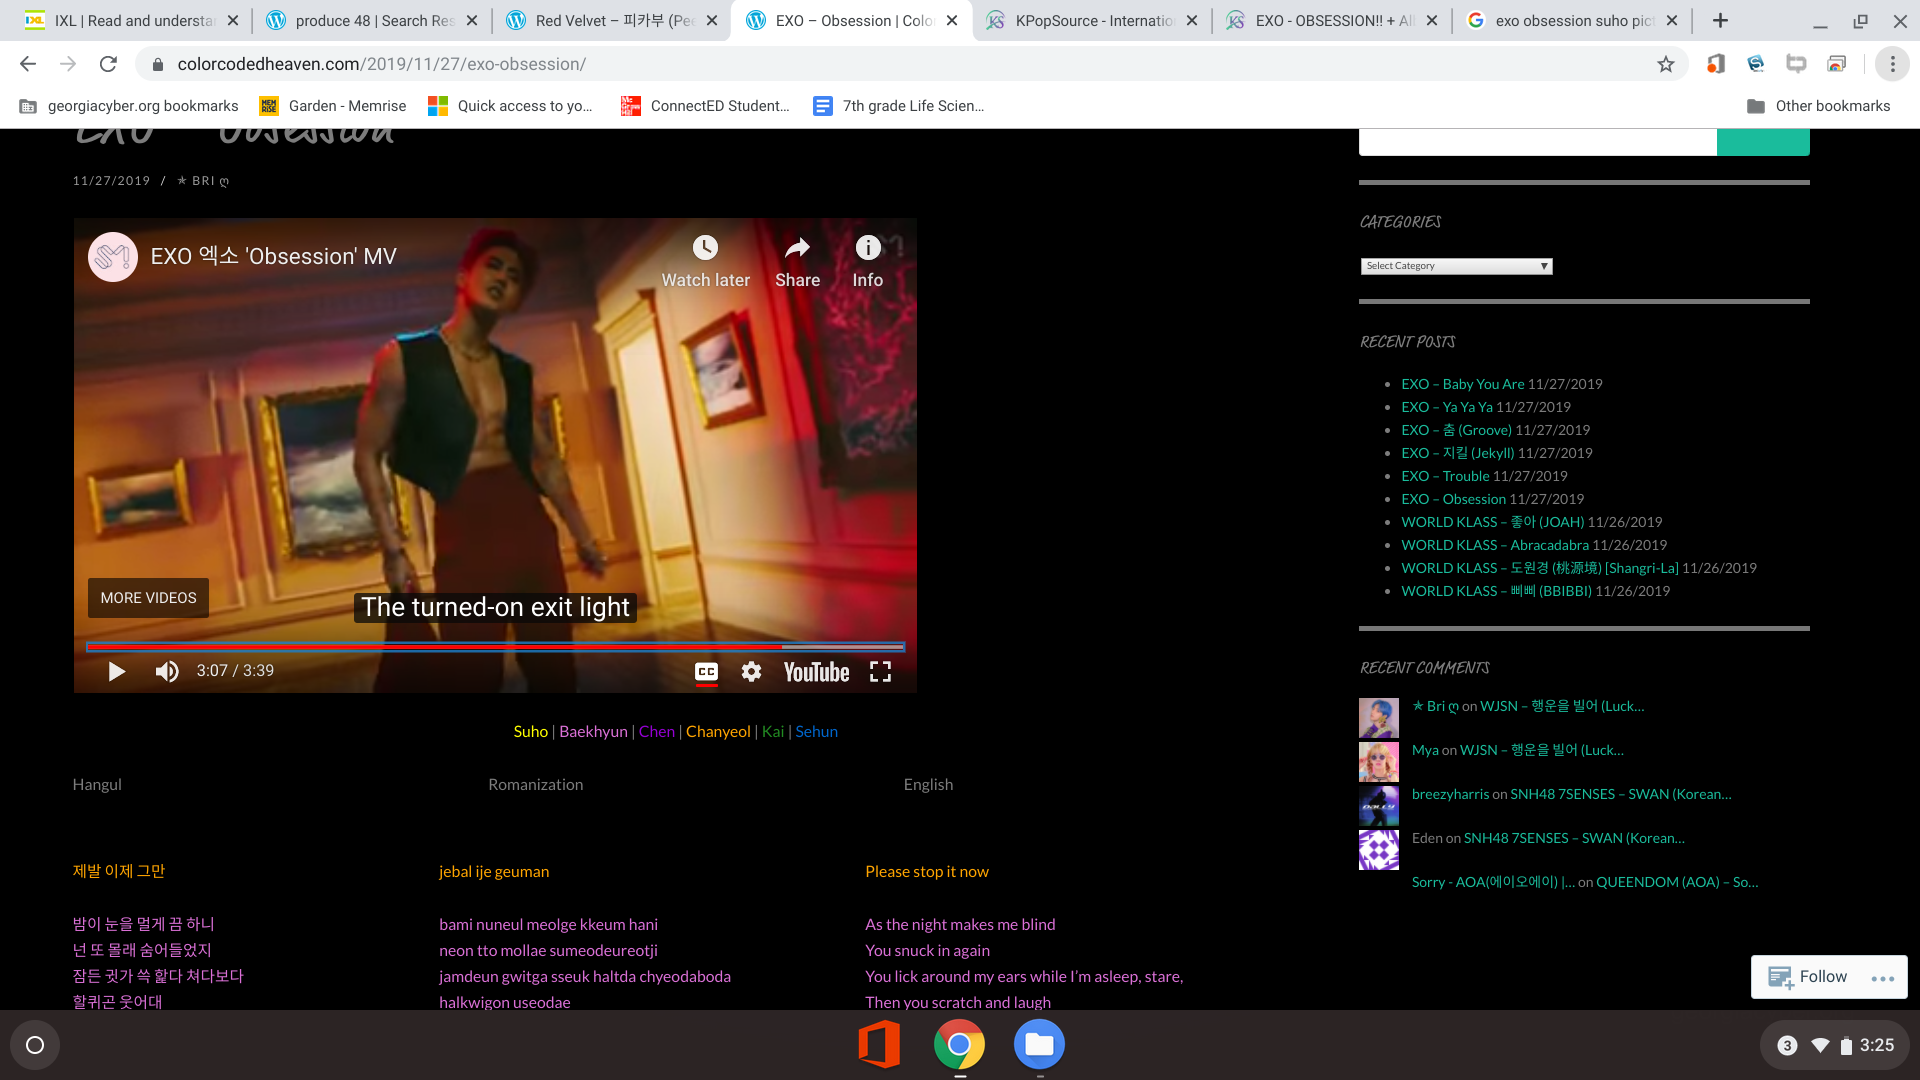Open the WORLD KLASS – Abracadabra post
This screenshot has width=1920, height=1080.
pyautogui.click(x=1495, y=545)
